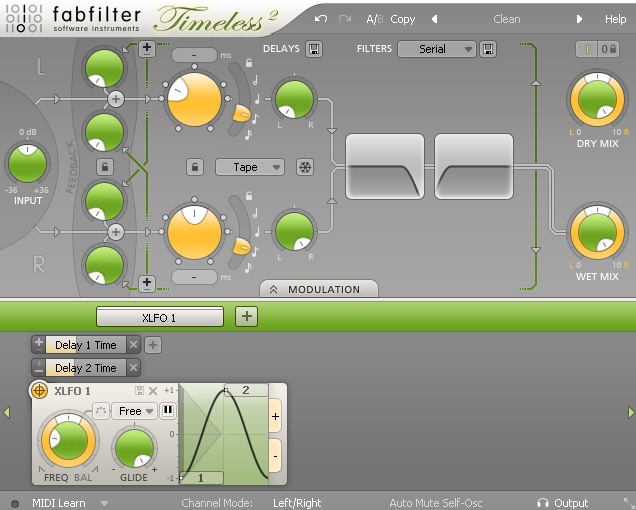
Task: Toggle the output level lock button
Action: 608,49
